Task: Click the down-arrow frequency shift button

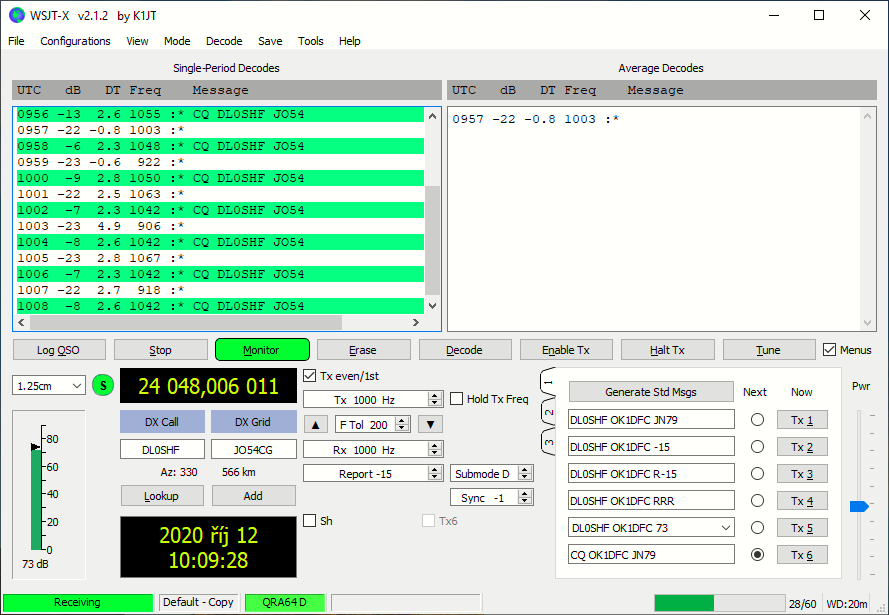Action: point(430,425)
